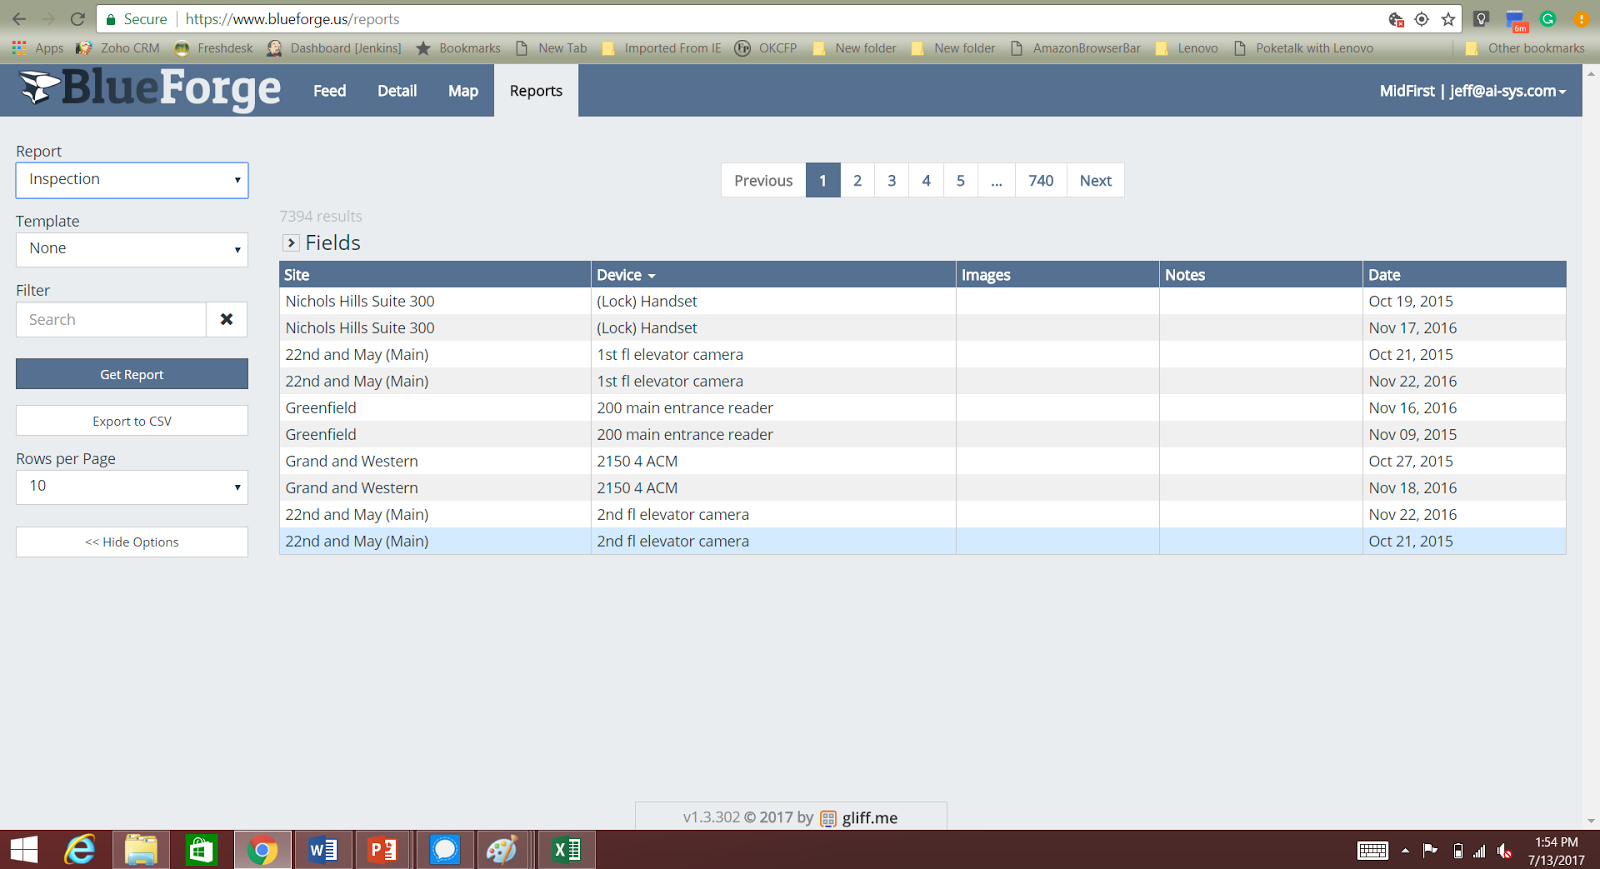Select current page 1 button

823,180
